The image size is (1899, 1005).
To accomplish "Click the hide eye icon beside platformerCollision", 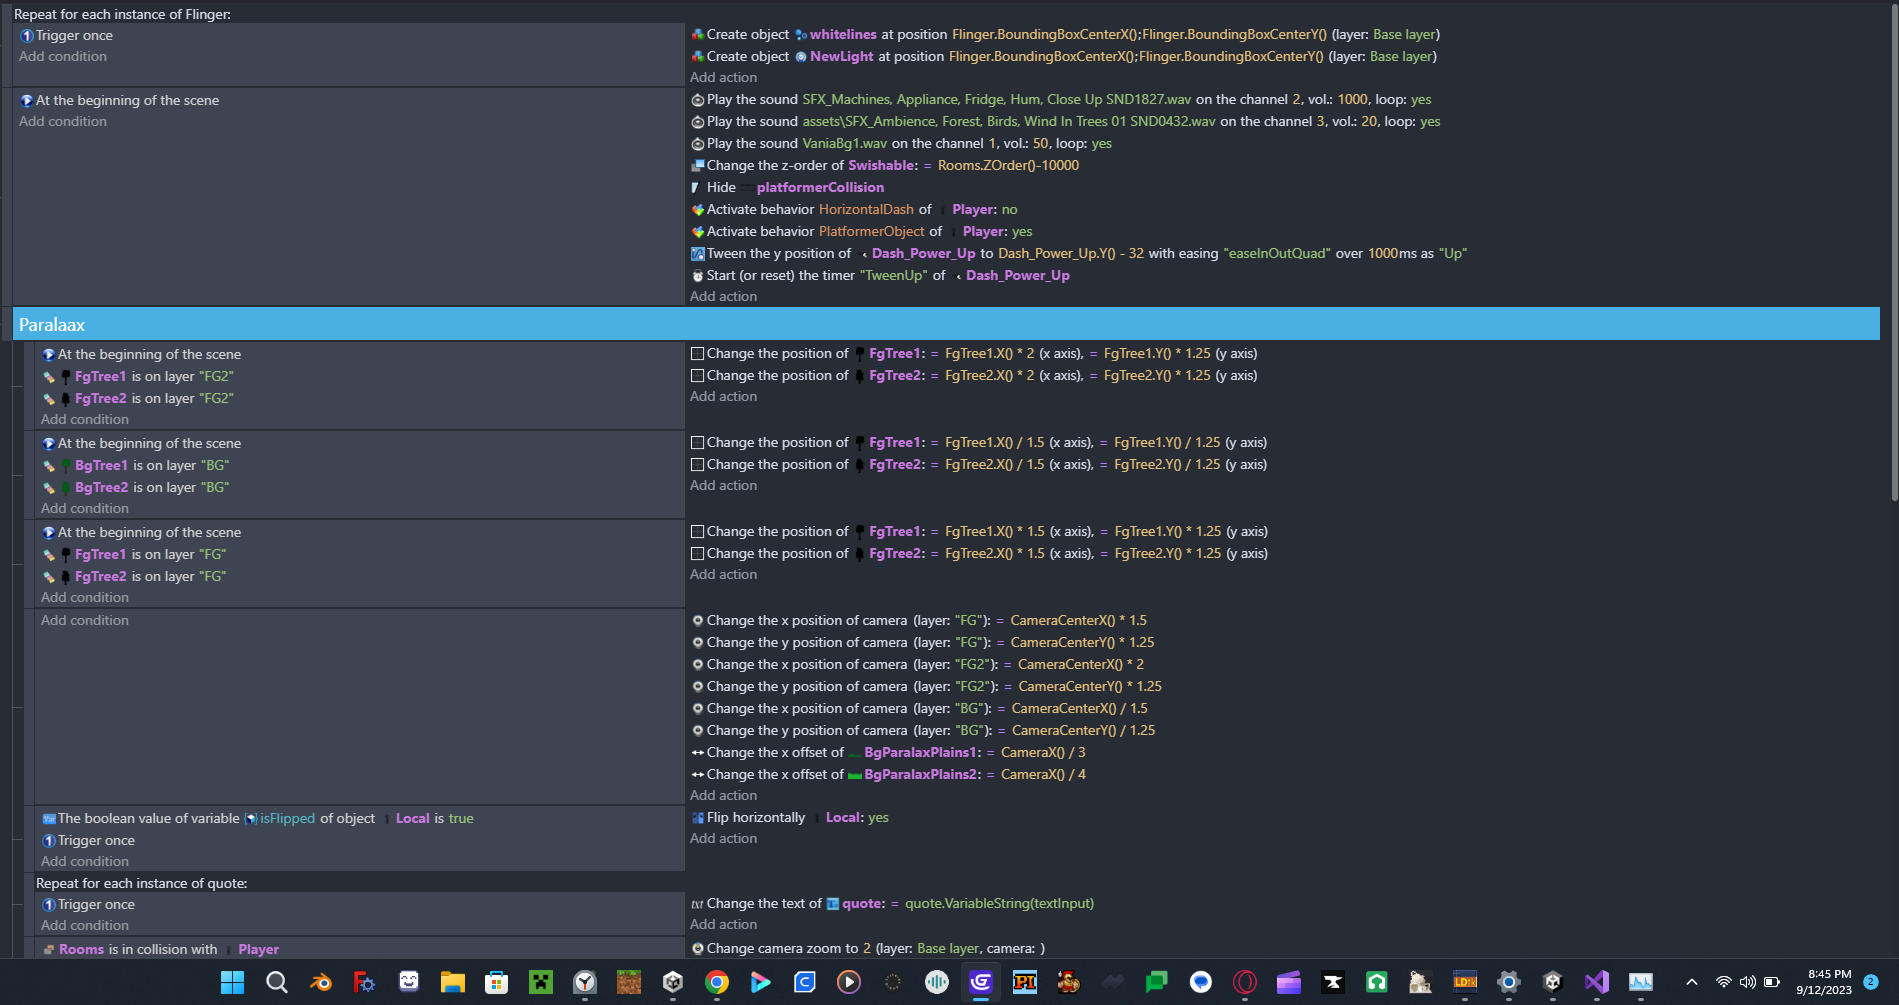I will pyautogui.click(x=694, y=187).
